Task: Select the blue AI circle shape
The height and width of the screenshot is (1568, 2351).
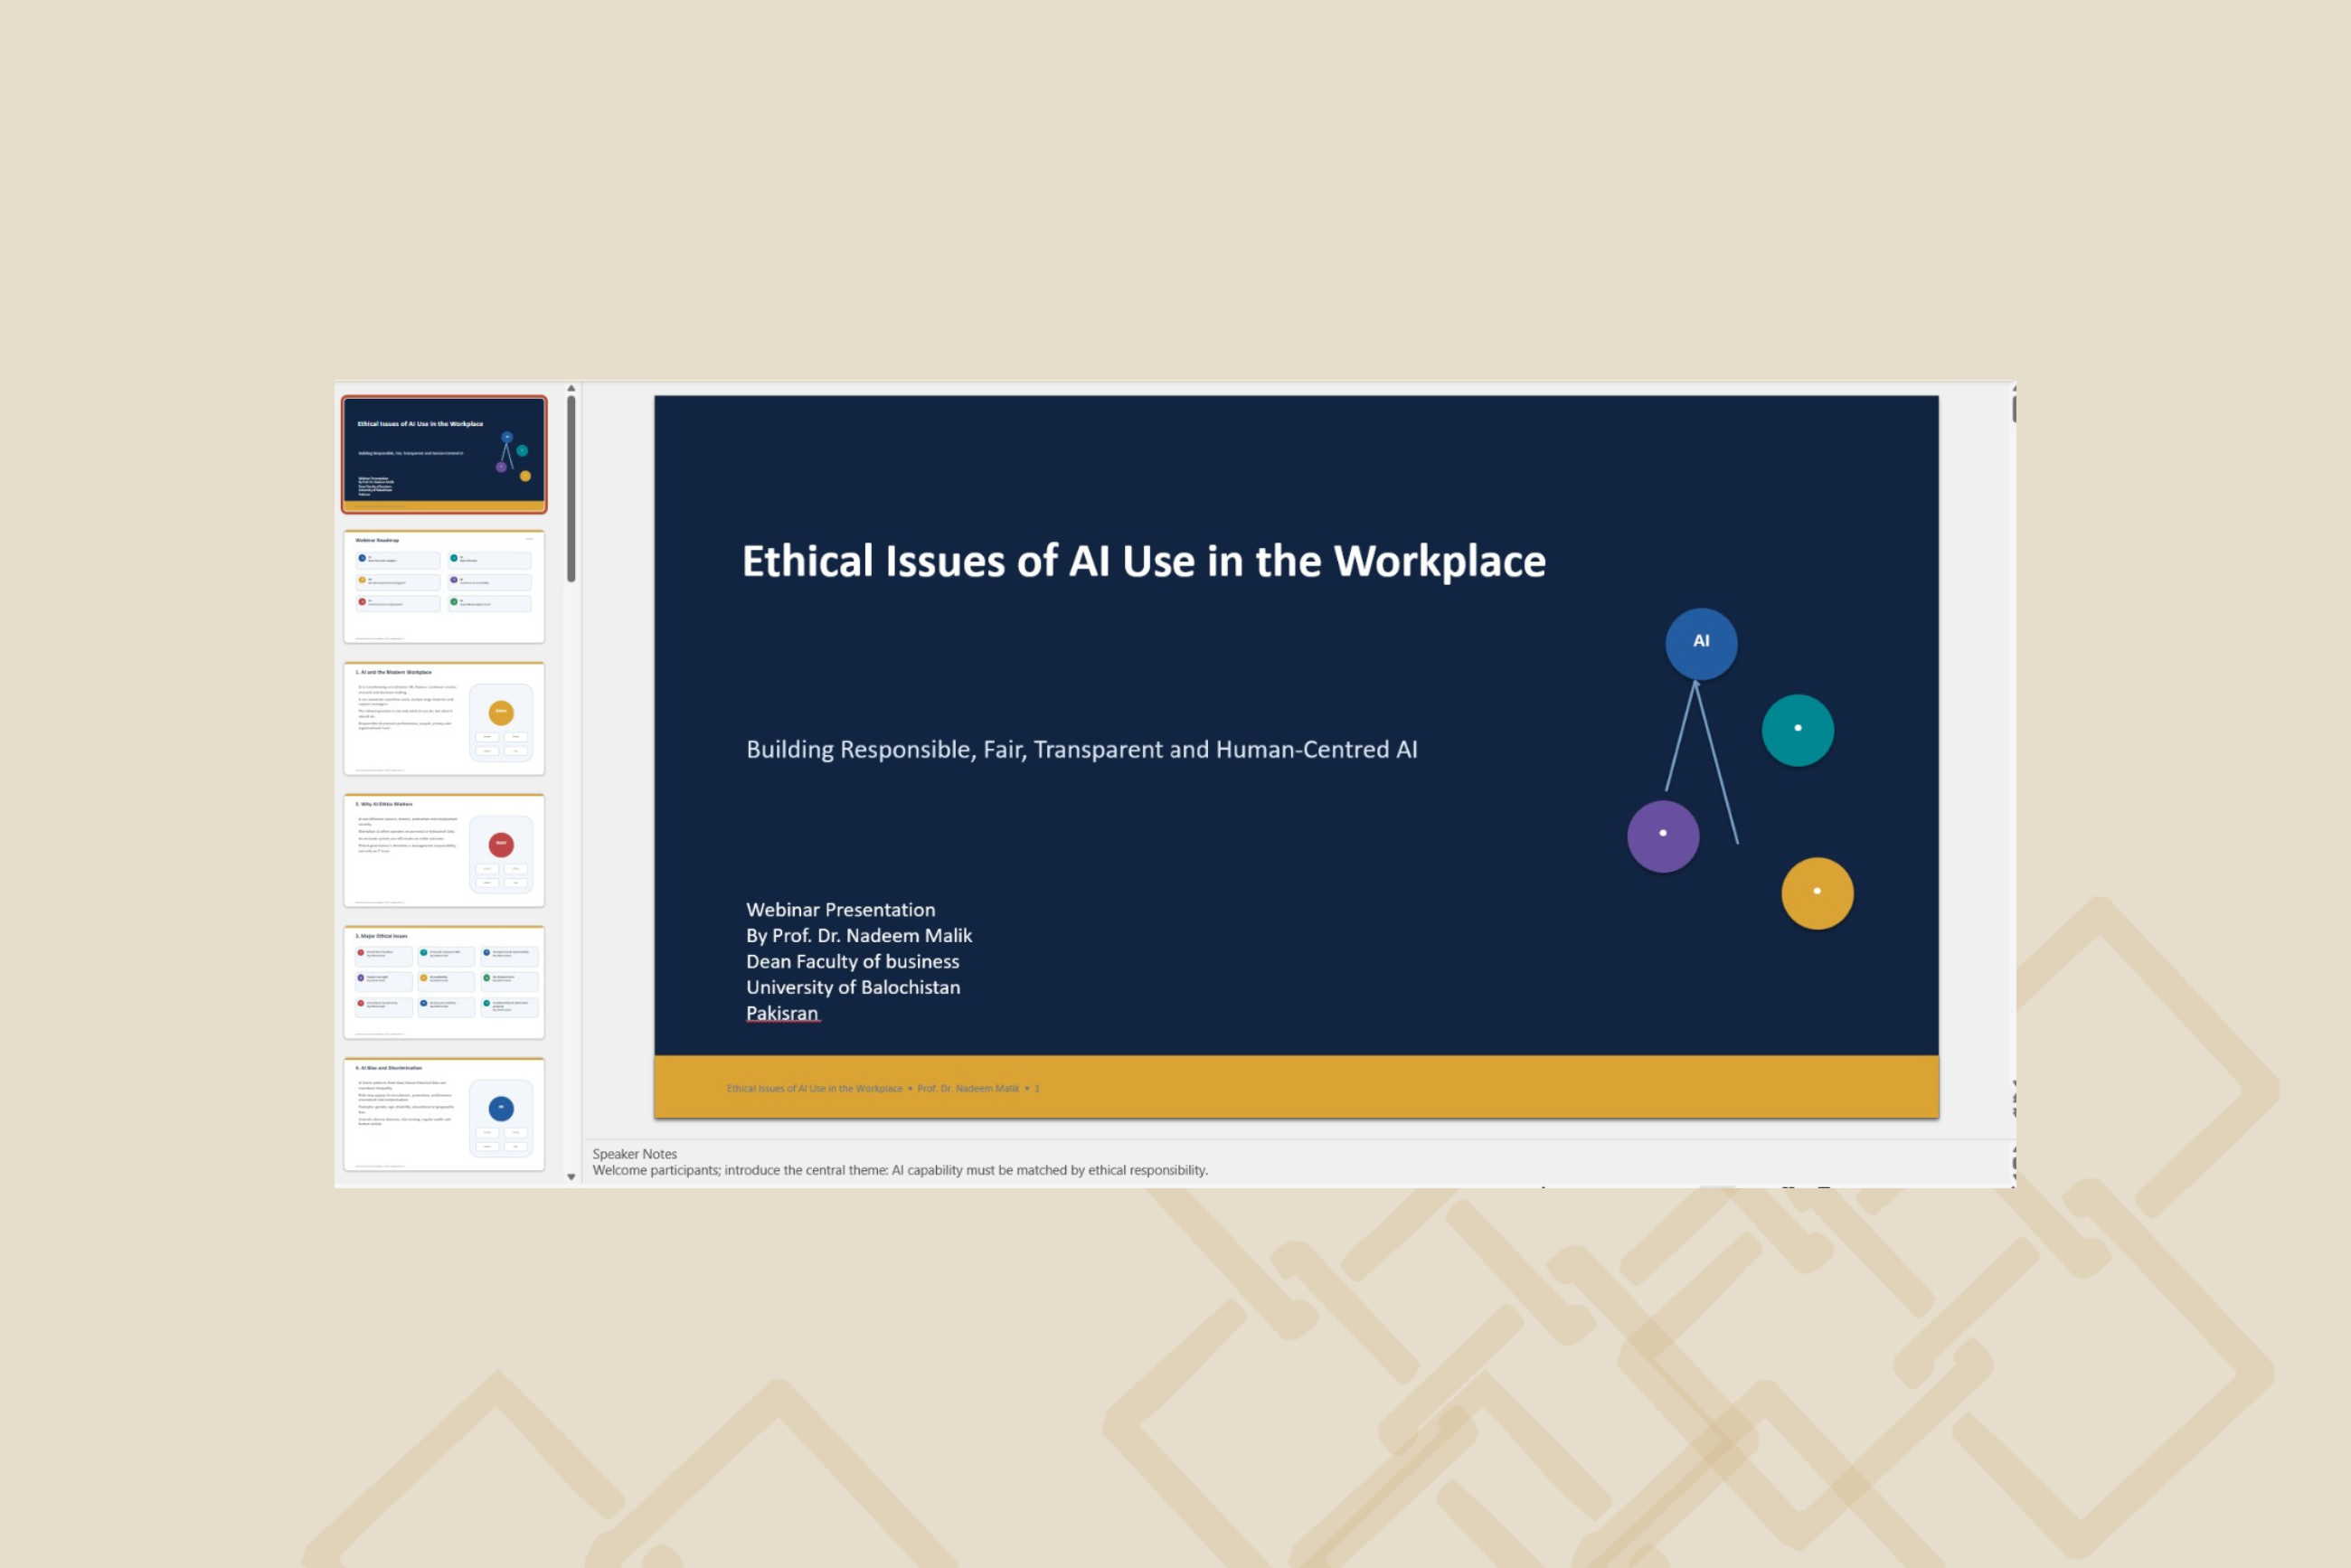Action: click(1701, 644)
